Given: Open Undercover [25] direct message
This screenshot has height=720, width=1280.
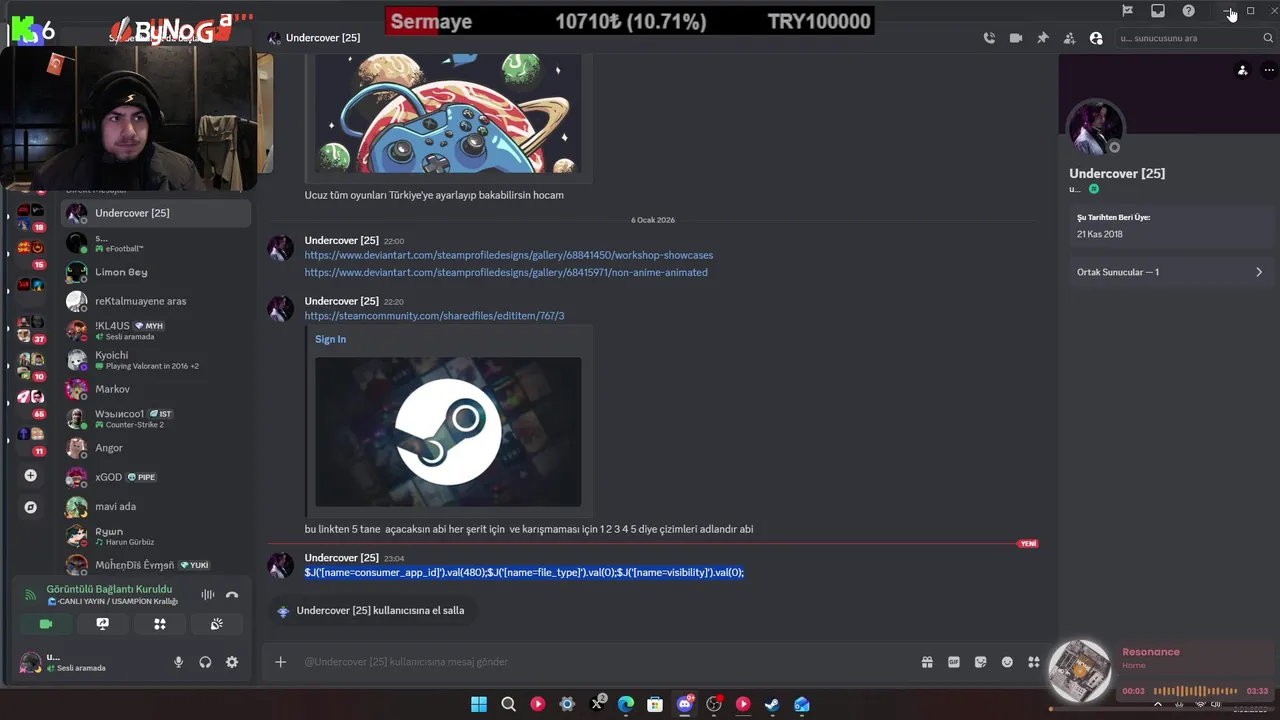Looking at the screenshot, I should 155,213.
